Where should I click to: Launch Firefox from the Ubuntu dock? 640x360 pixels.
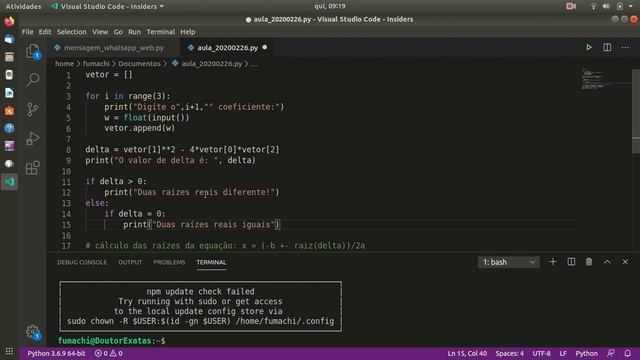click(x=9, y=21)
